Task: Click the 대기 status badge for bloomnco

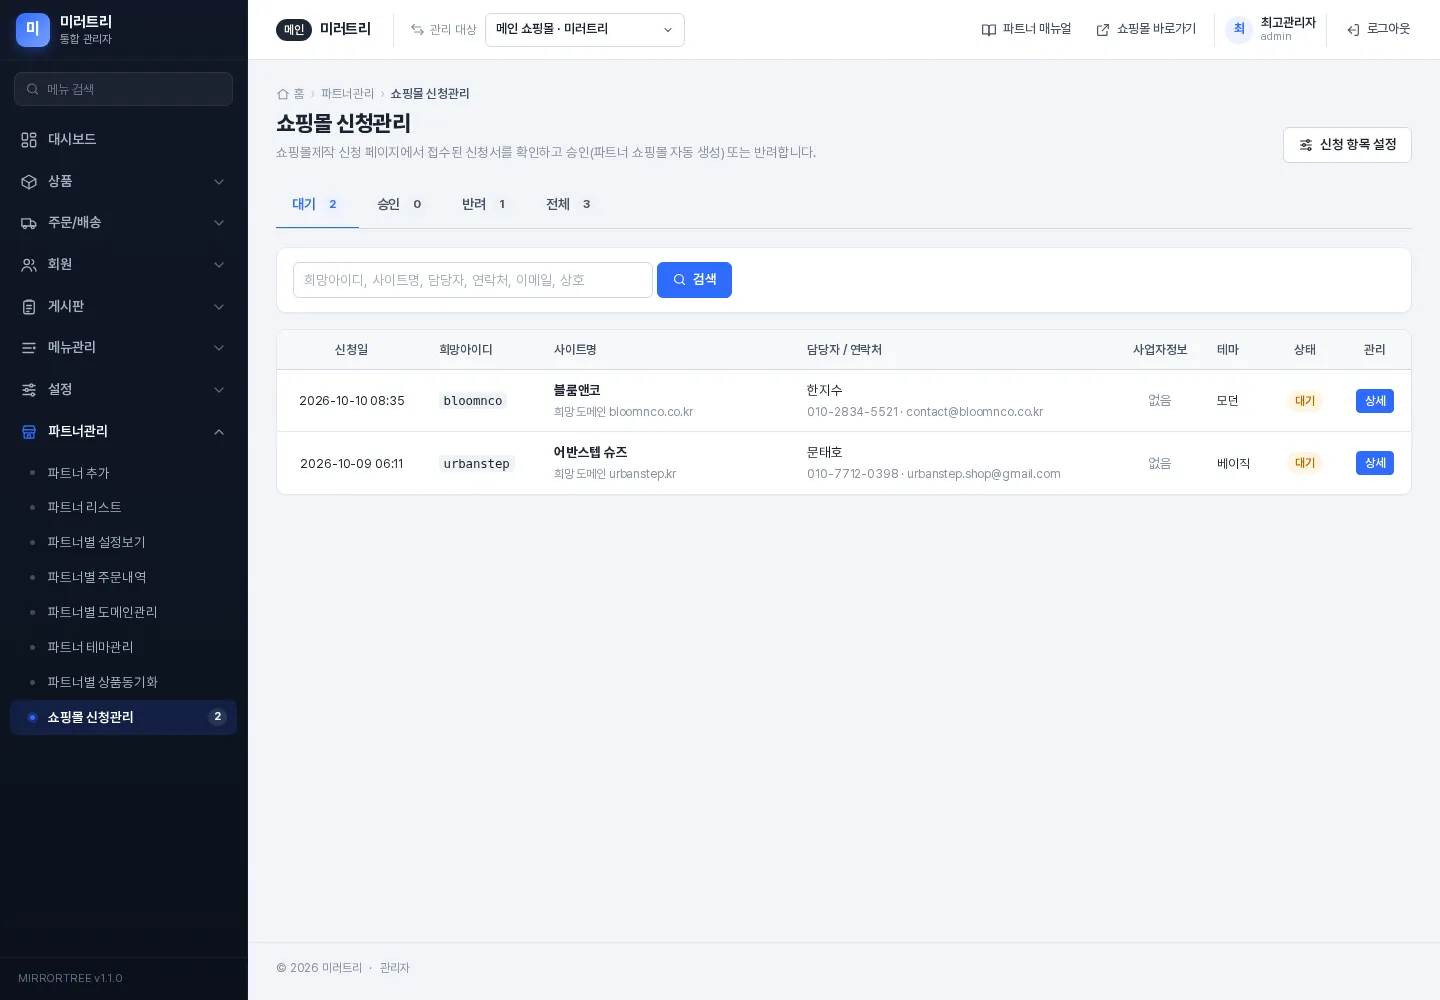Action: coord(1305,401)
